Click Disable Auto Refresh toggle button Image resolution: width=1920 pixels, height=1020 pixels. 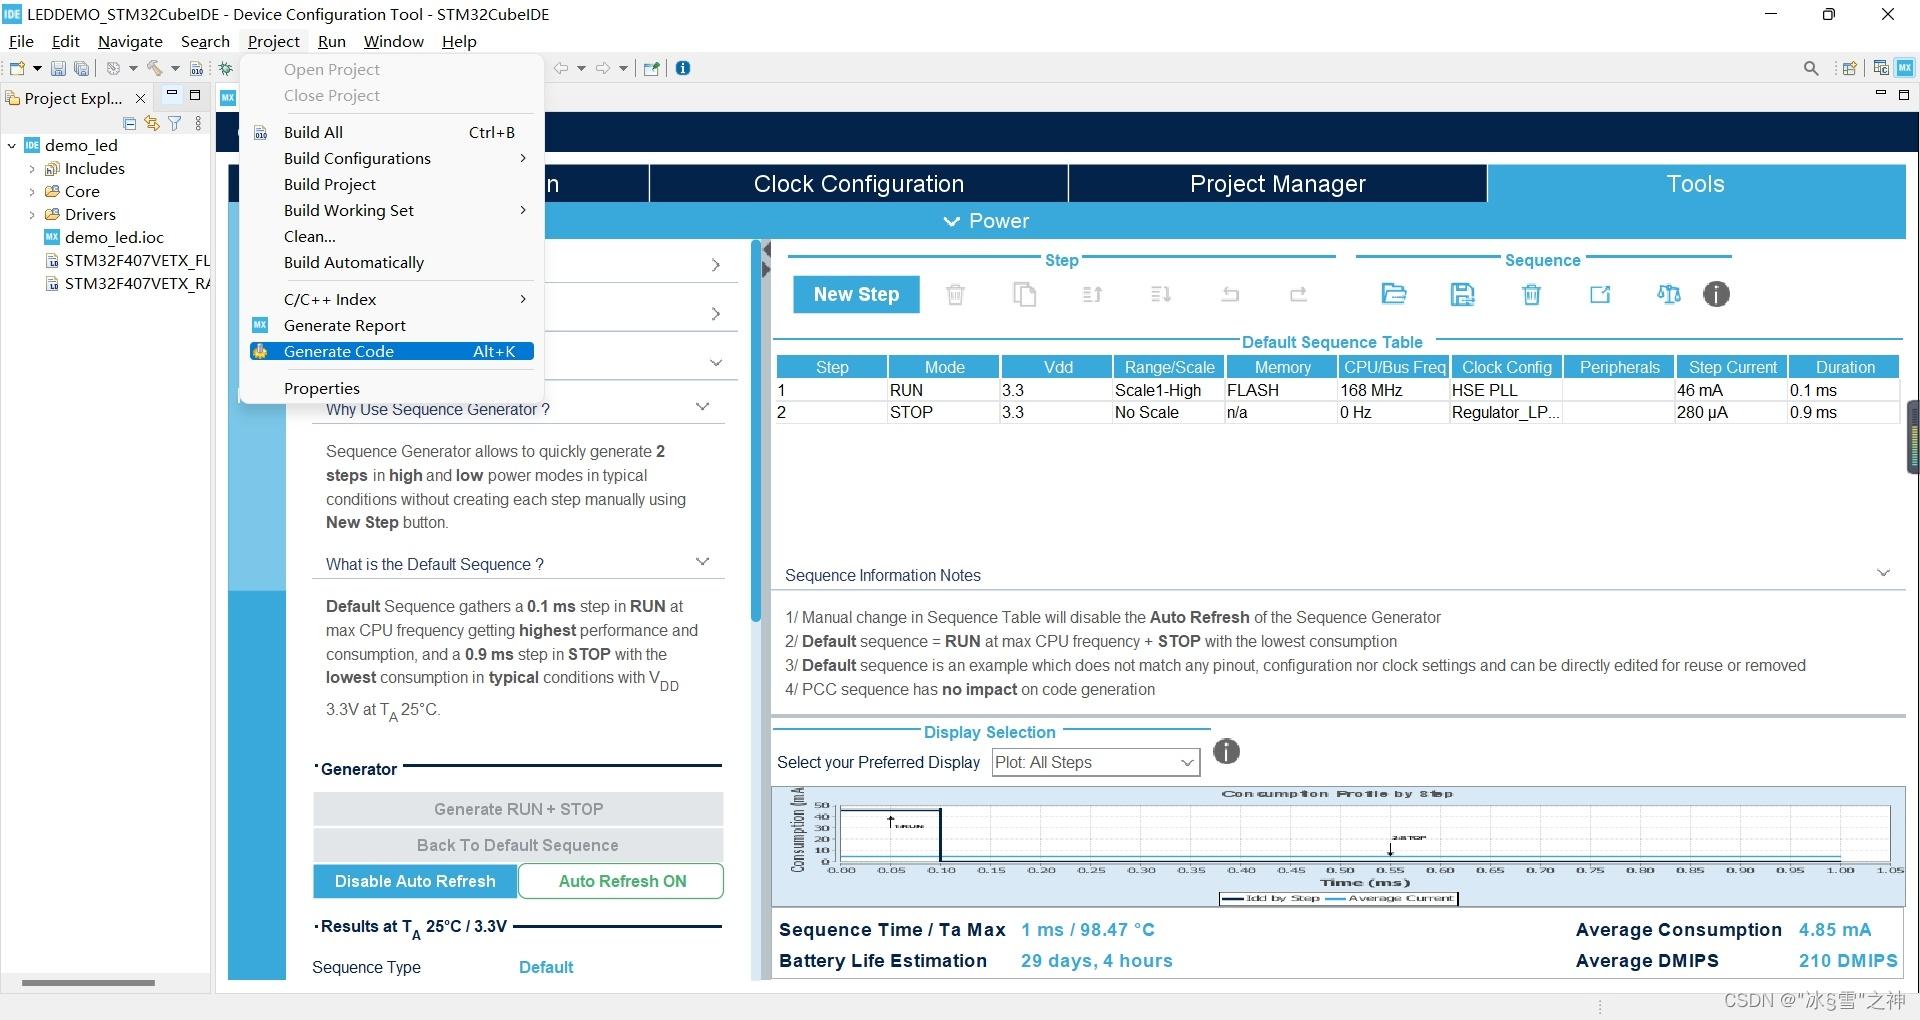coord(415,881)
